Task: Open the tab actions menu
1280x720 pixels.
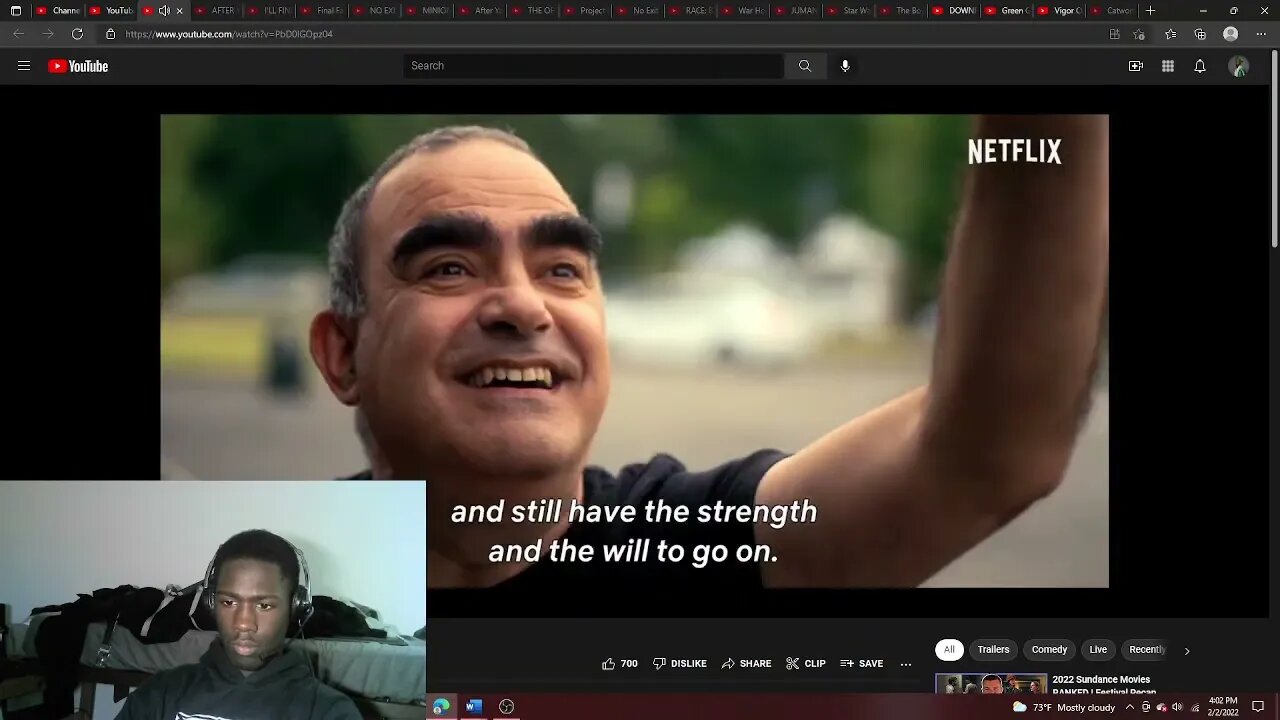Action: click(x=16, y=11)
